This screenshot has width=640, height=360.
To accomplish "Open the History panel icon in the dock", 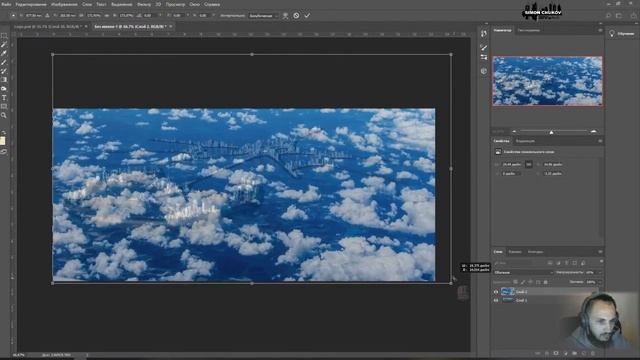I will [x=484, y=34].
